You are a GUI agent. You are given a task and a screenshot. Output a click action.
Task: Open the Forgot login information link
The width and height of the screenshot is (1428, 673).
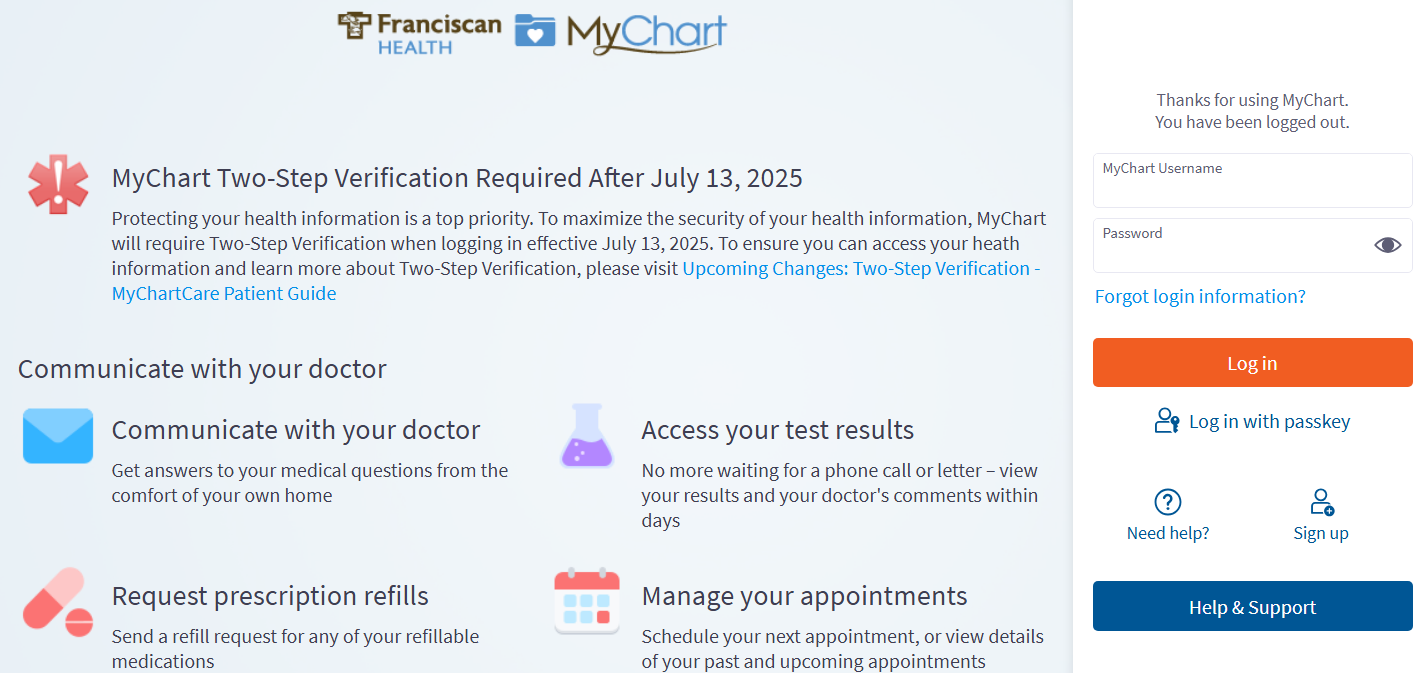(x=1200, y=296)
